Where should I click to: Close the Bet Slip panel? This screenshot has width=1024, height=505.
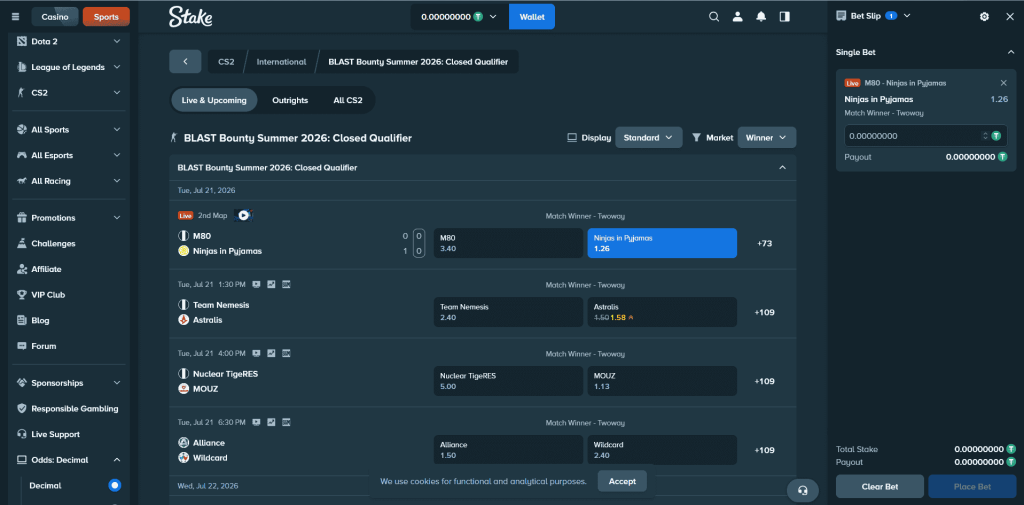(x=1009, y=17)
